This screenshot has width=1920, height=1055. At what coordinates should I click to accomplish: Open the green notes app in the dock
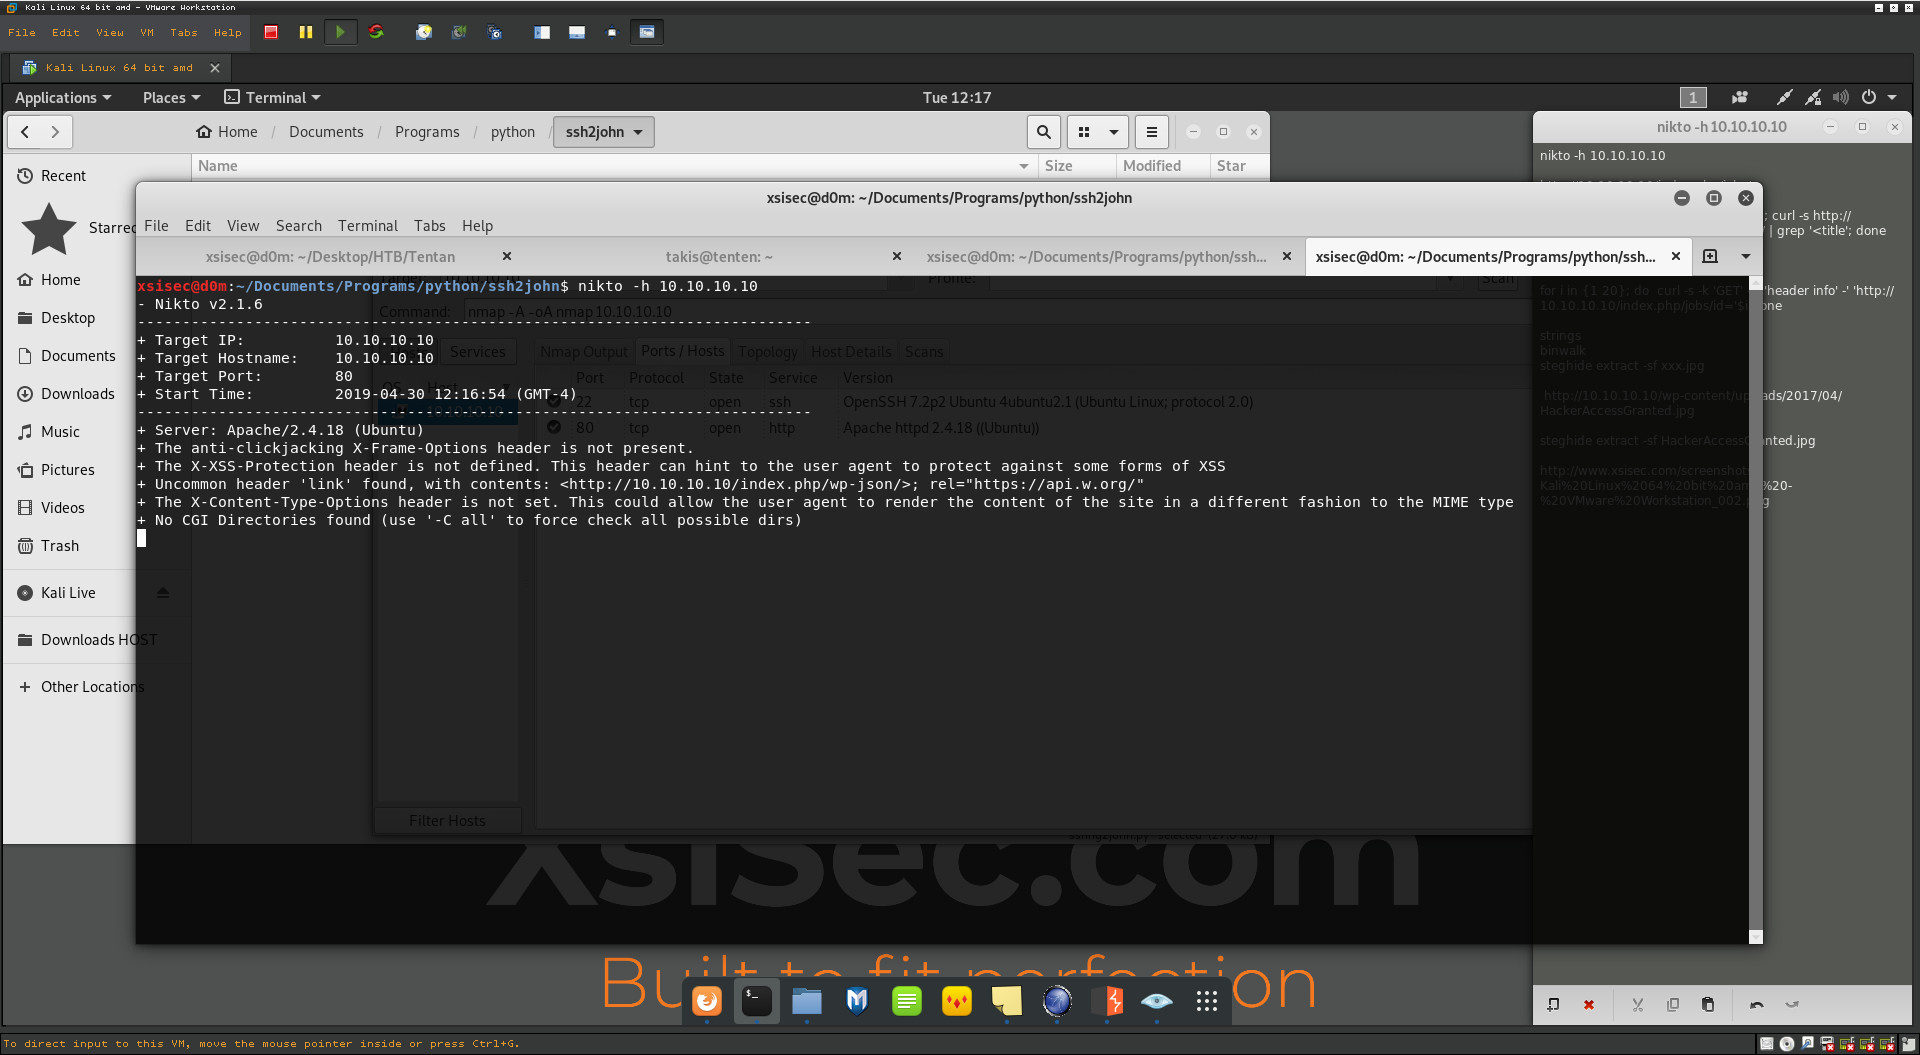[x=907, y=1001]
